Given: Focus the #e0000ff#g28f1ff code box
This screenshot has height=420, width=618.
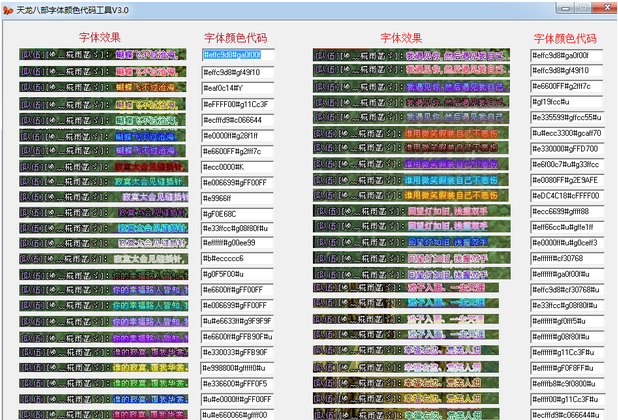Looking at the screenshot, I should click(x=238, y=135).
